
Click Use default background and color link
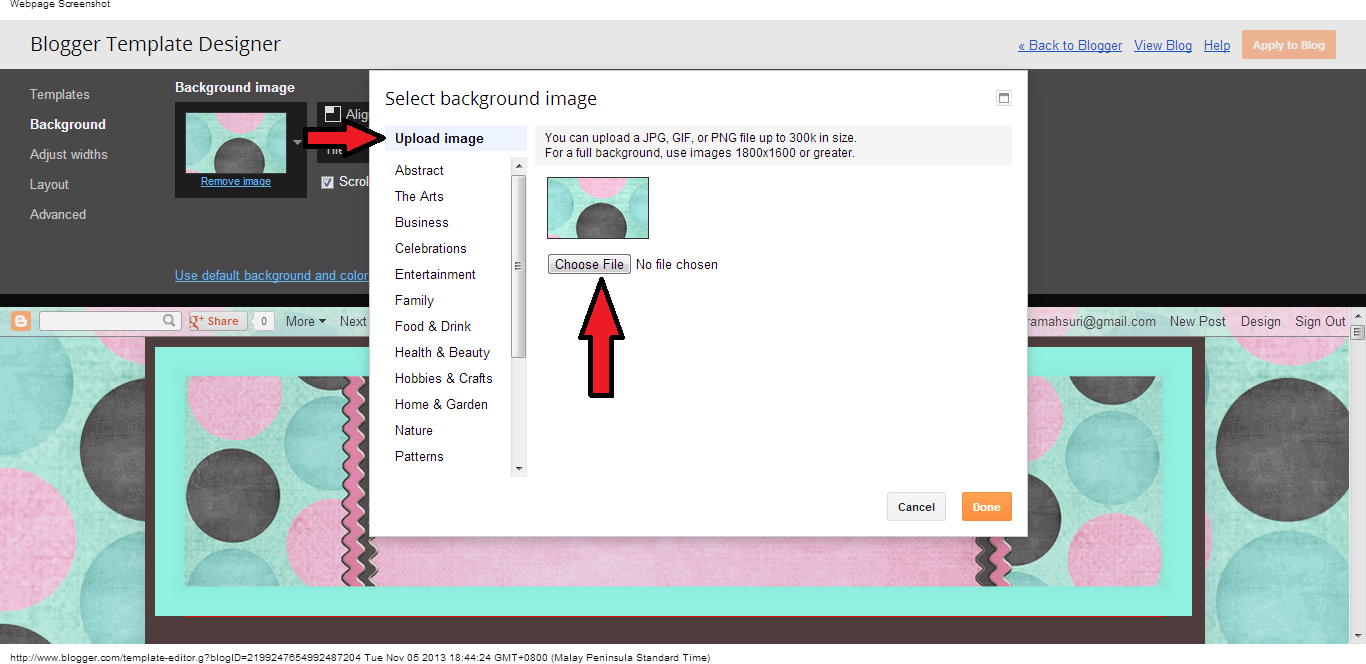(272, 275)
